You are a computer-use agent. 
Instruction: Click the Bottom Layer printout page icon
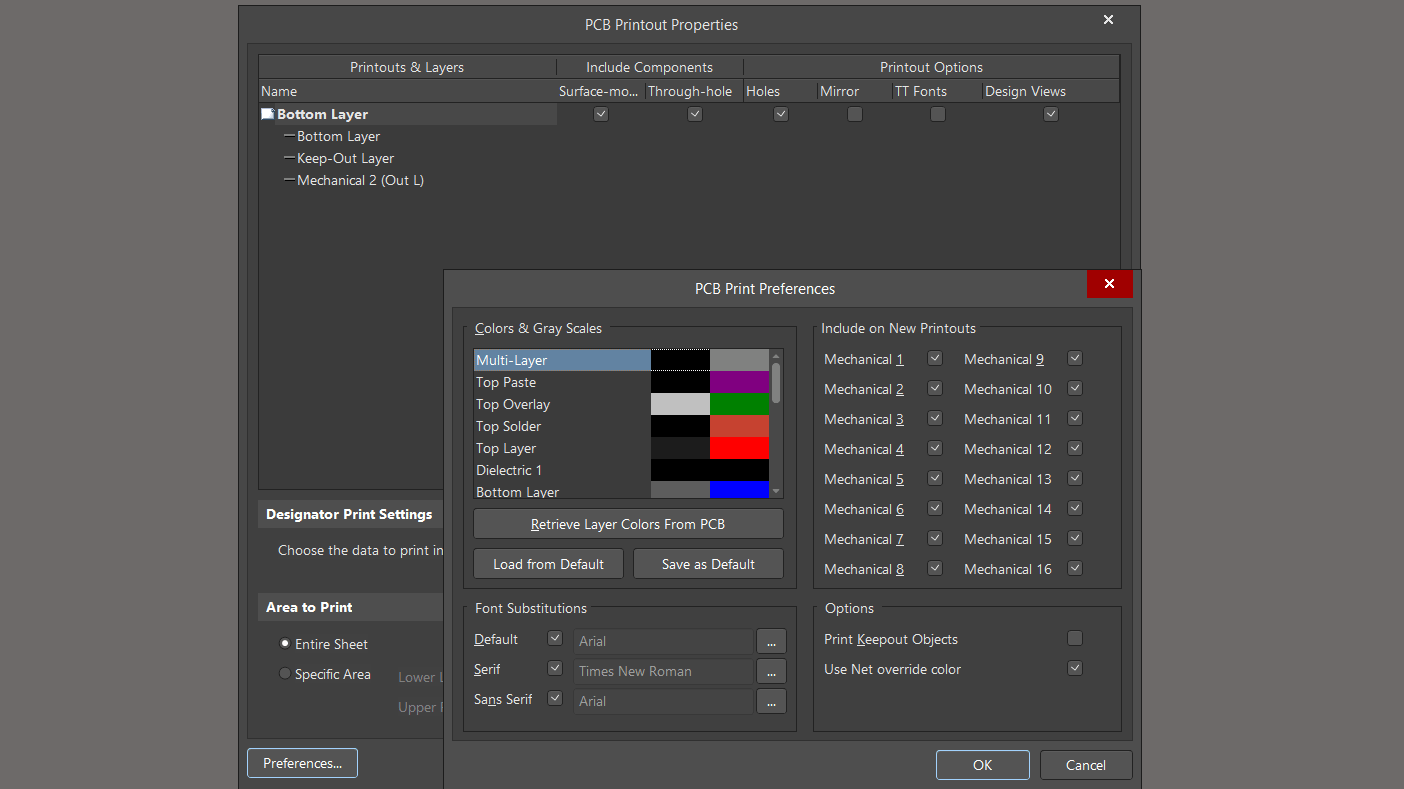tap(267, 114)
